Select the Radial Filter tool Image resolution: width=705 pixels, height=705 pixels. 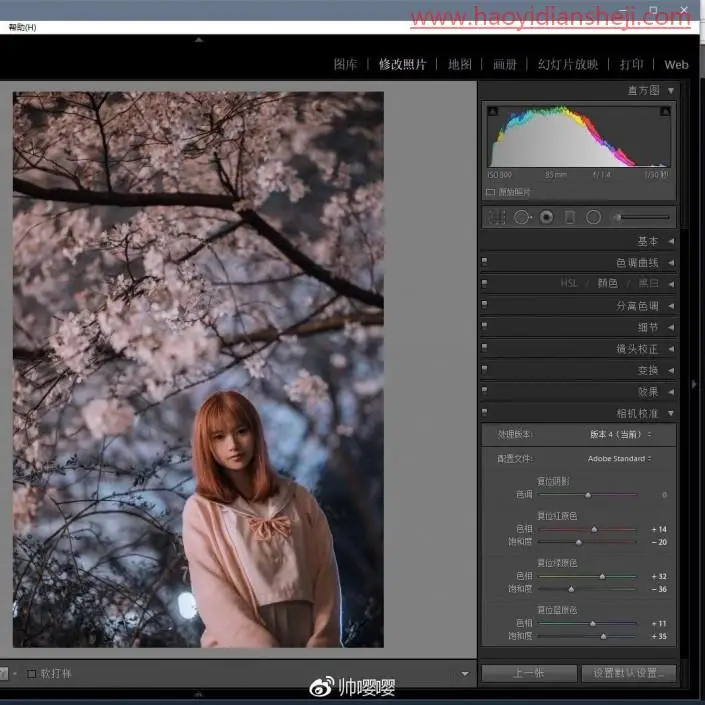pyautogui.click(x=593, y=218)
